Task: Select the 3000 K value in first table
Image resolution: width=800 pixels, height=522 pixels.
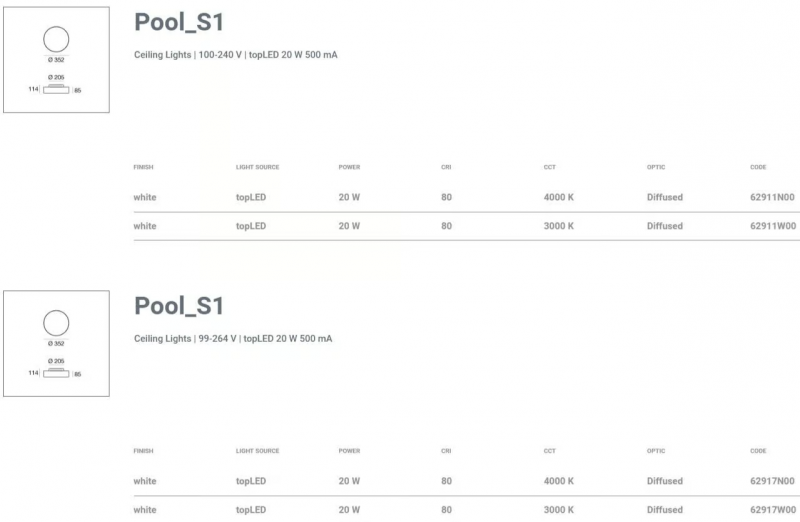Action: [559, 226]
